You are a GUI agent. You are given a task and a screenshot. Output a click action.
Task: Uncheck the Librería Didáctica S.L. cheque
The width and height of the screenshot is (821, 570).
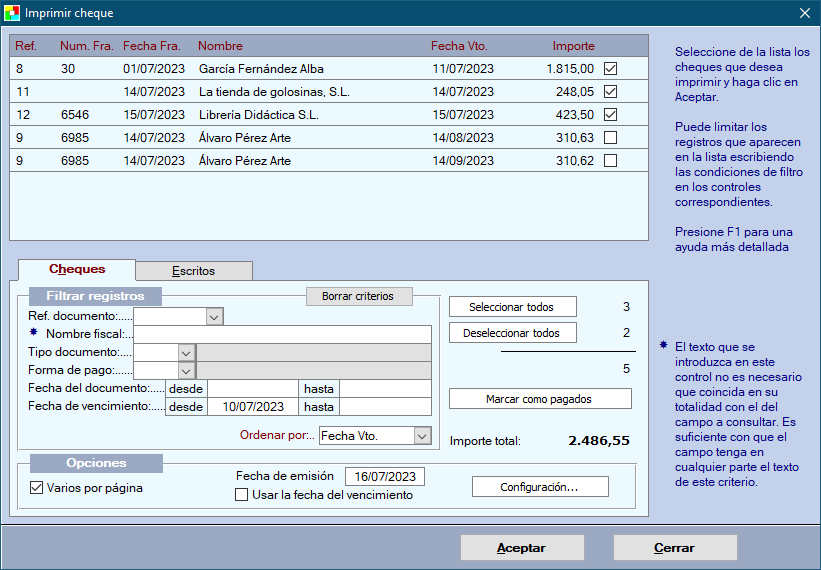610,115
